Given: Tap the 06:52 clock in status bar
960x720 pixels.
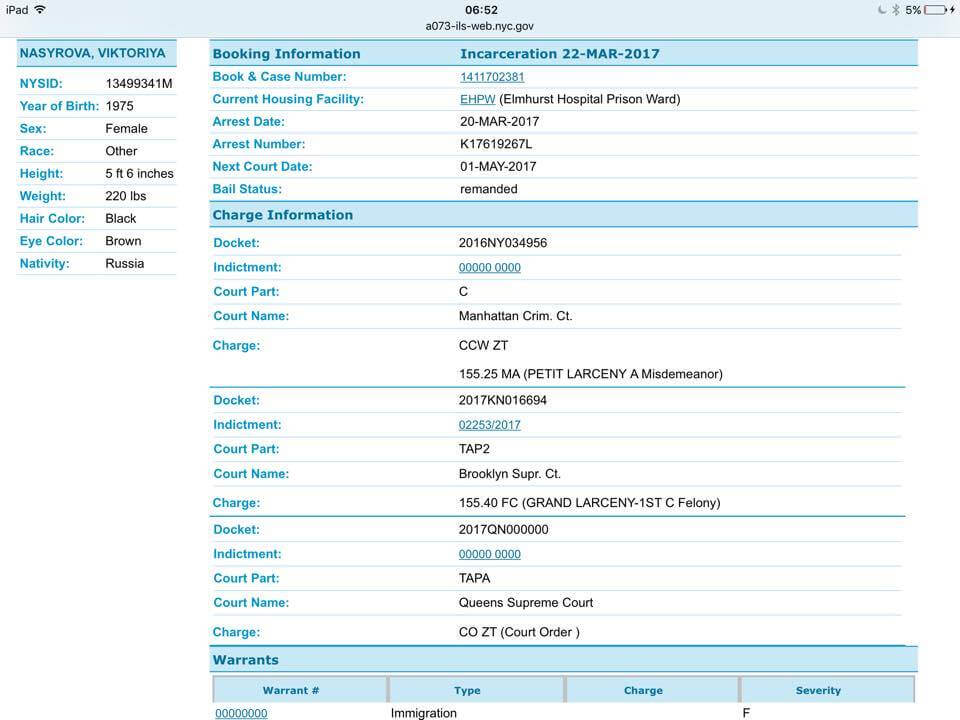Looking at the screenshot, I should (481, 9).
